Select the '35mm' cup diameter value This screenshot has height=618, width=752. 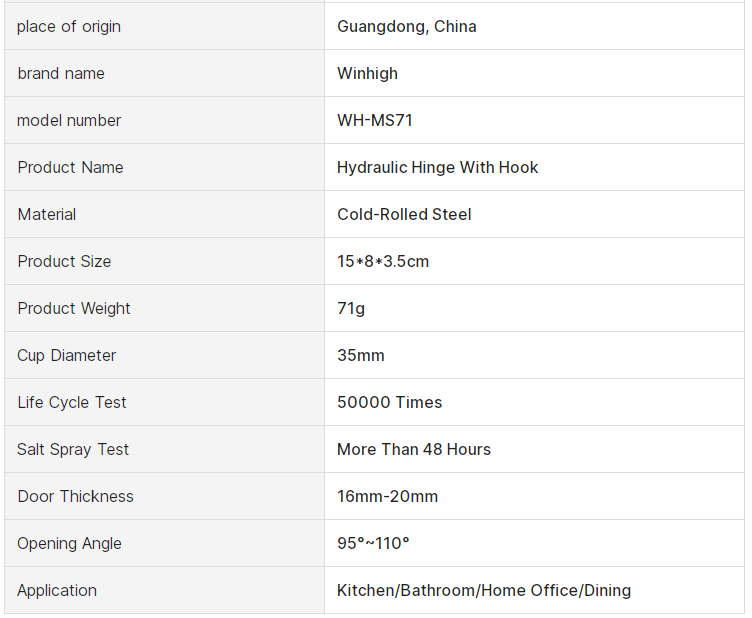(361, 355)
